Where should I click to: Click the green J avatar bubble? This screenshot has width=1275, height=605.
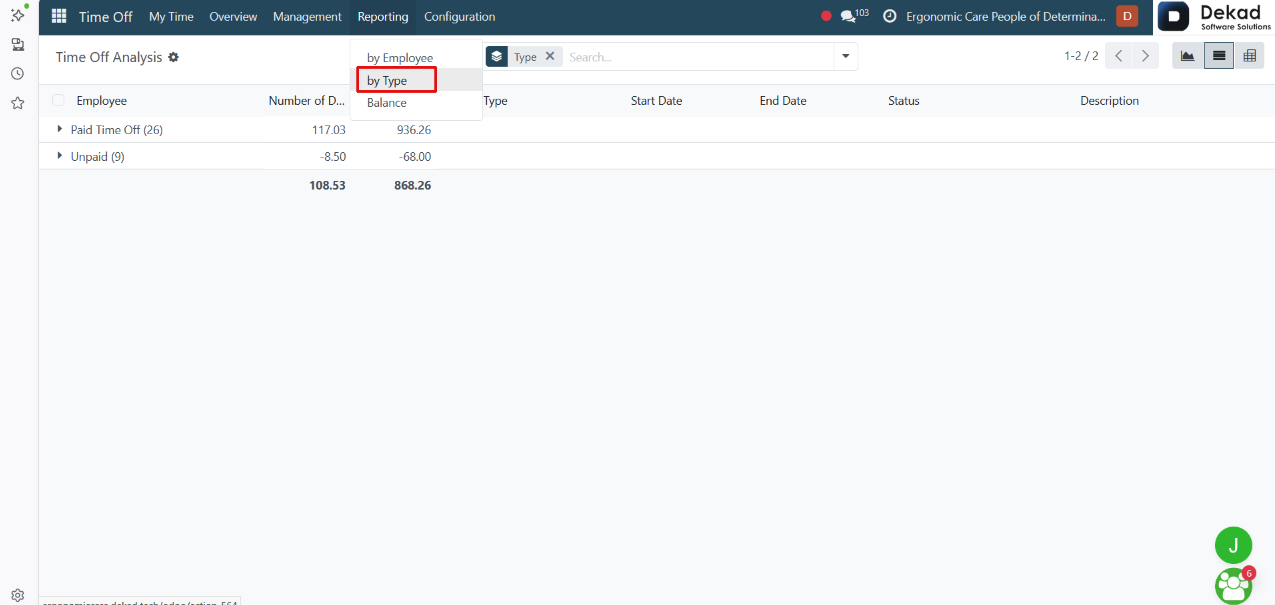coord(1233,545)
